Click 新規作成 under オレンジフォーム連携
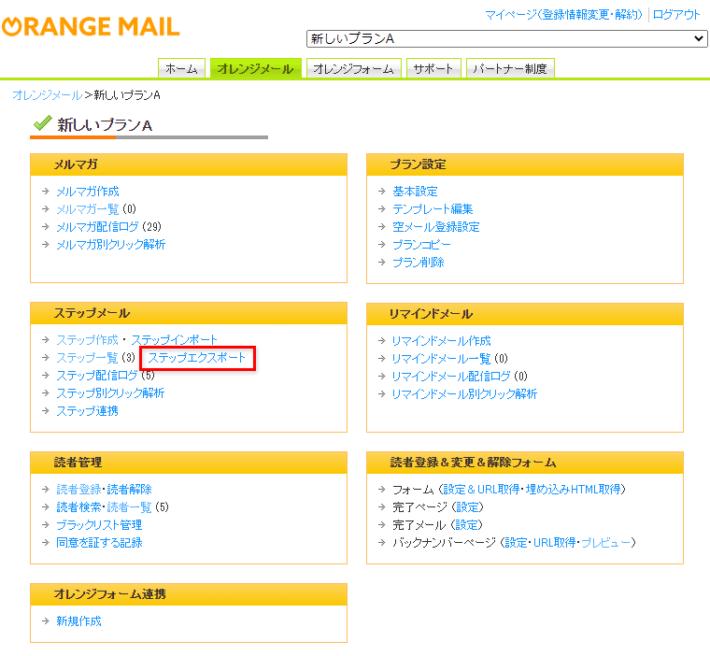This screenshot has height=656, width=710. point(79,621)
